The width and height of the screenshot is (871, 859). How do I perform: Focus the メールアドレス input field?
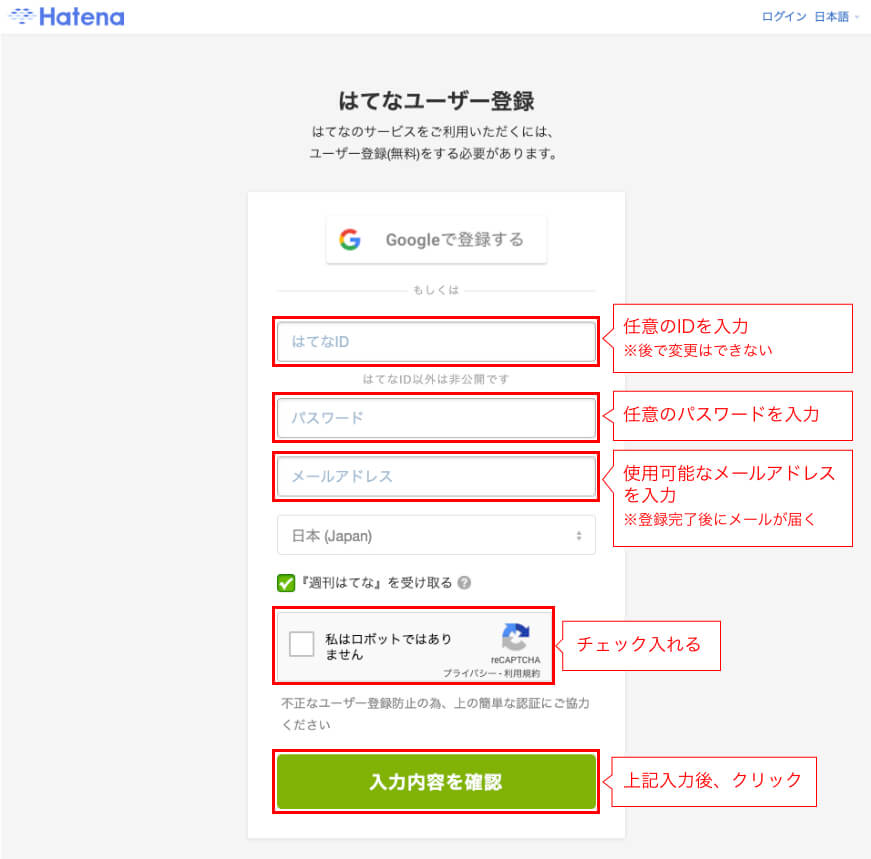click(x=436, y=476)
